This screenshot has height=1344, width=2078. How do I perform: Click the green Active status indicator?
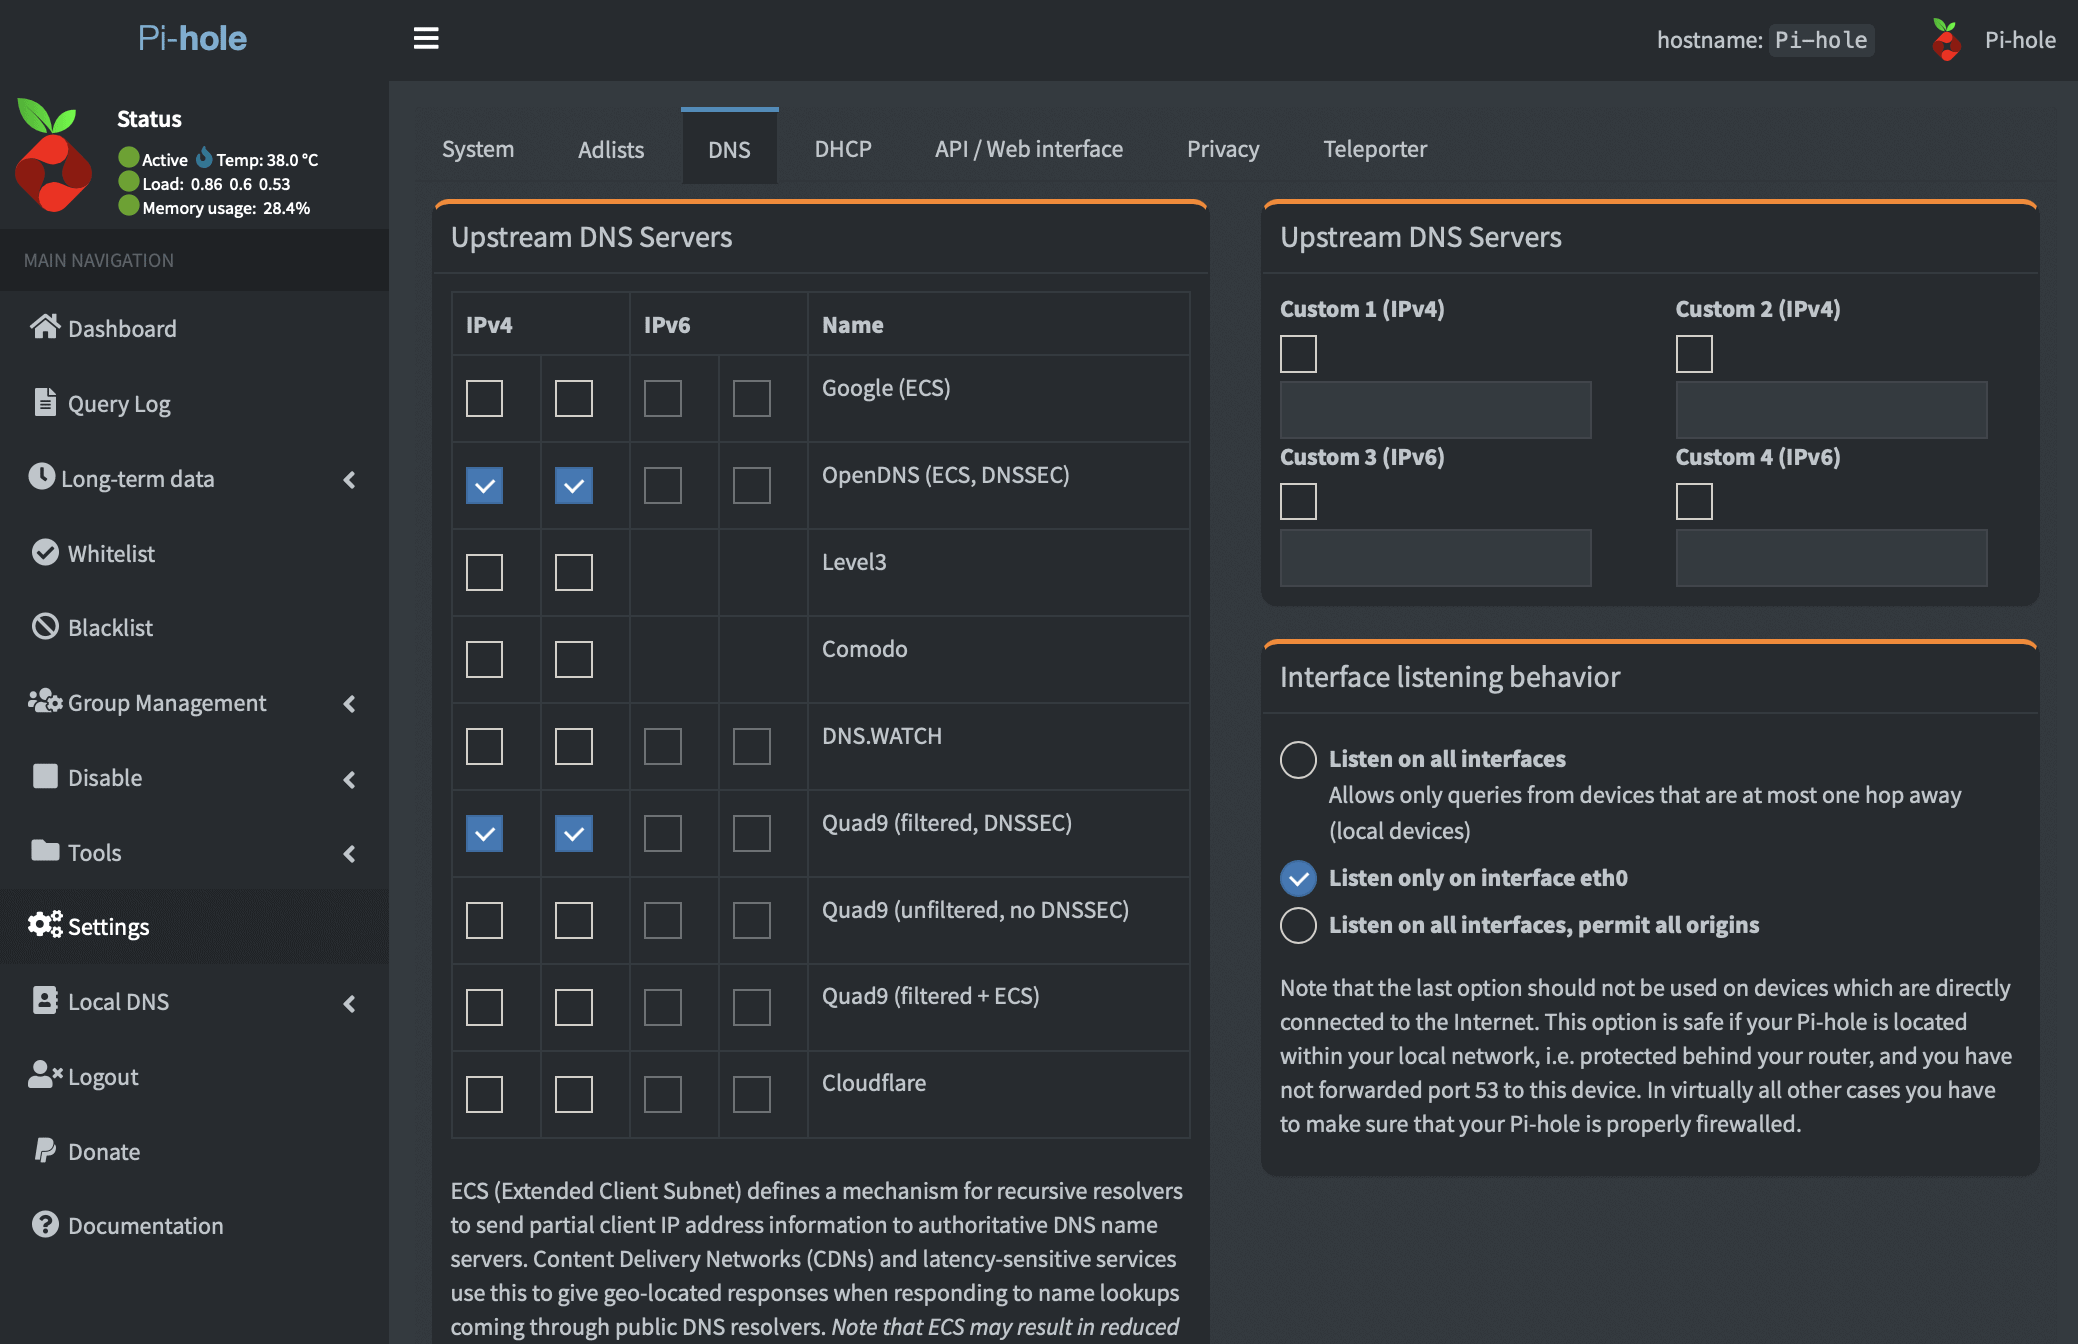tap(128, 158)
